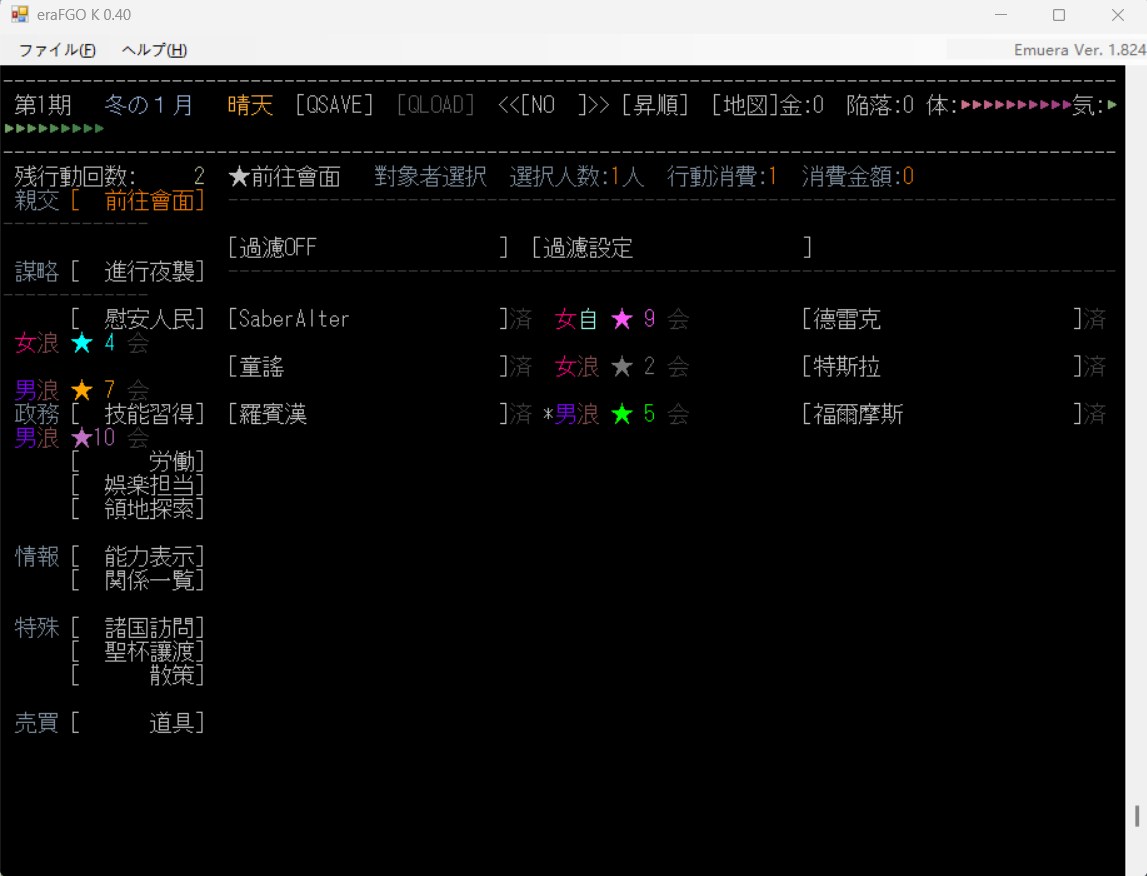Viewport: 1147px width, 876px height.
Task: Click the greyed [QLOAD] quick load button
Action: coord(435,105)
